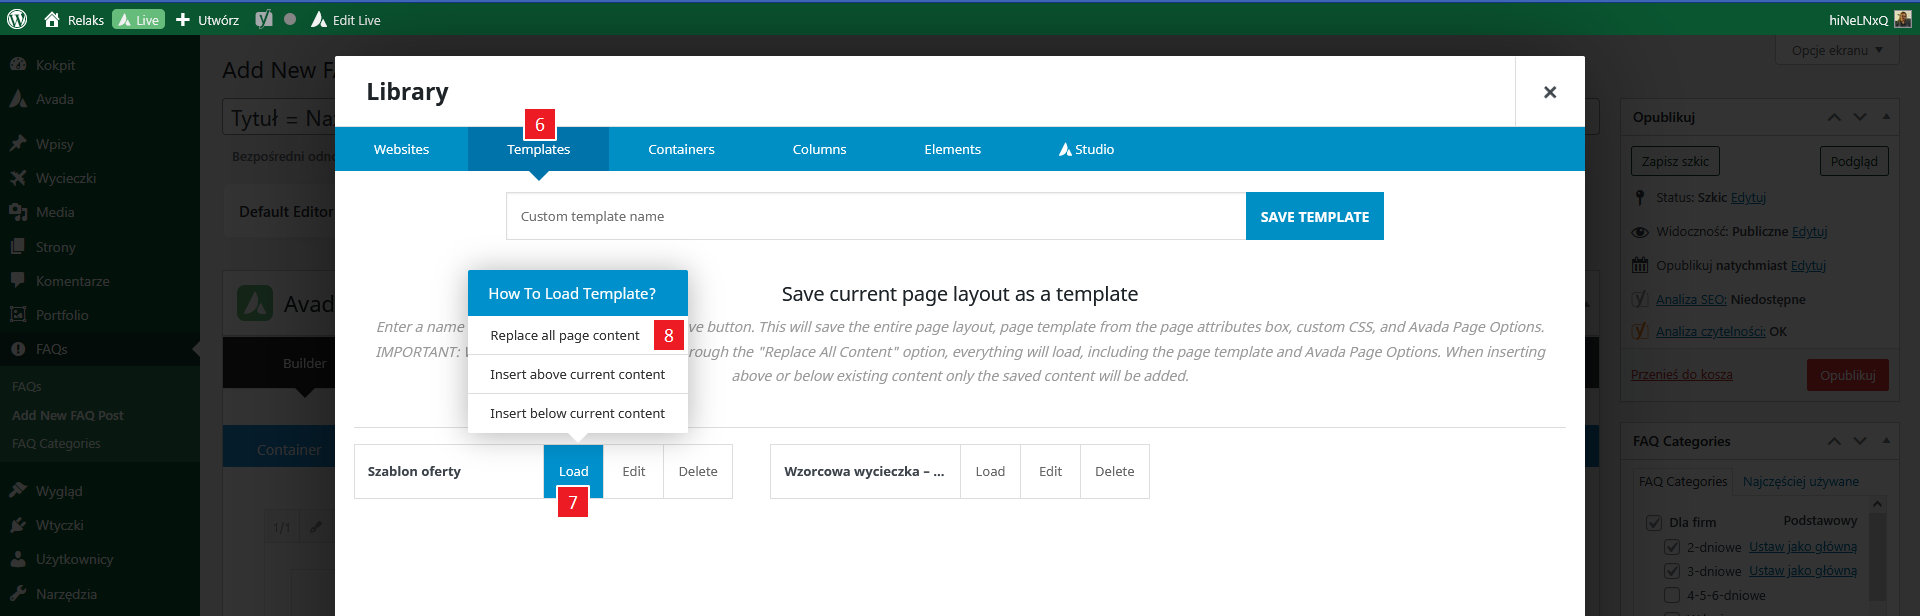Viewport: 1920px width, 616px height.
Task: Edit the Wzorcowa wycieczka template
Action: tap(1050, 472)
